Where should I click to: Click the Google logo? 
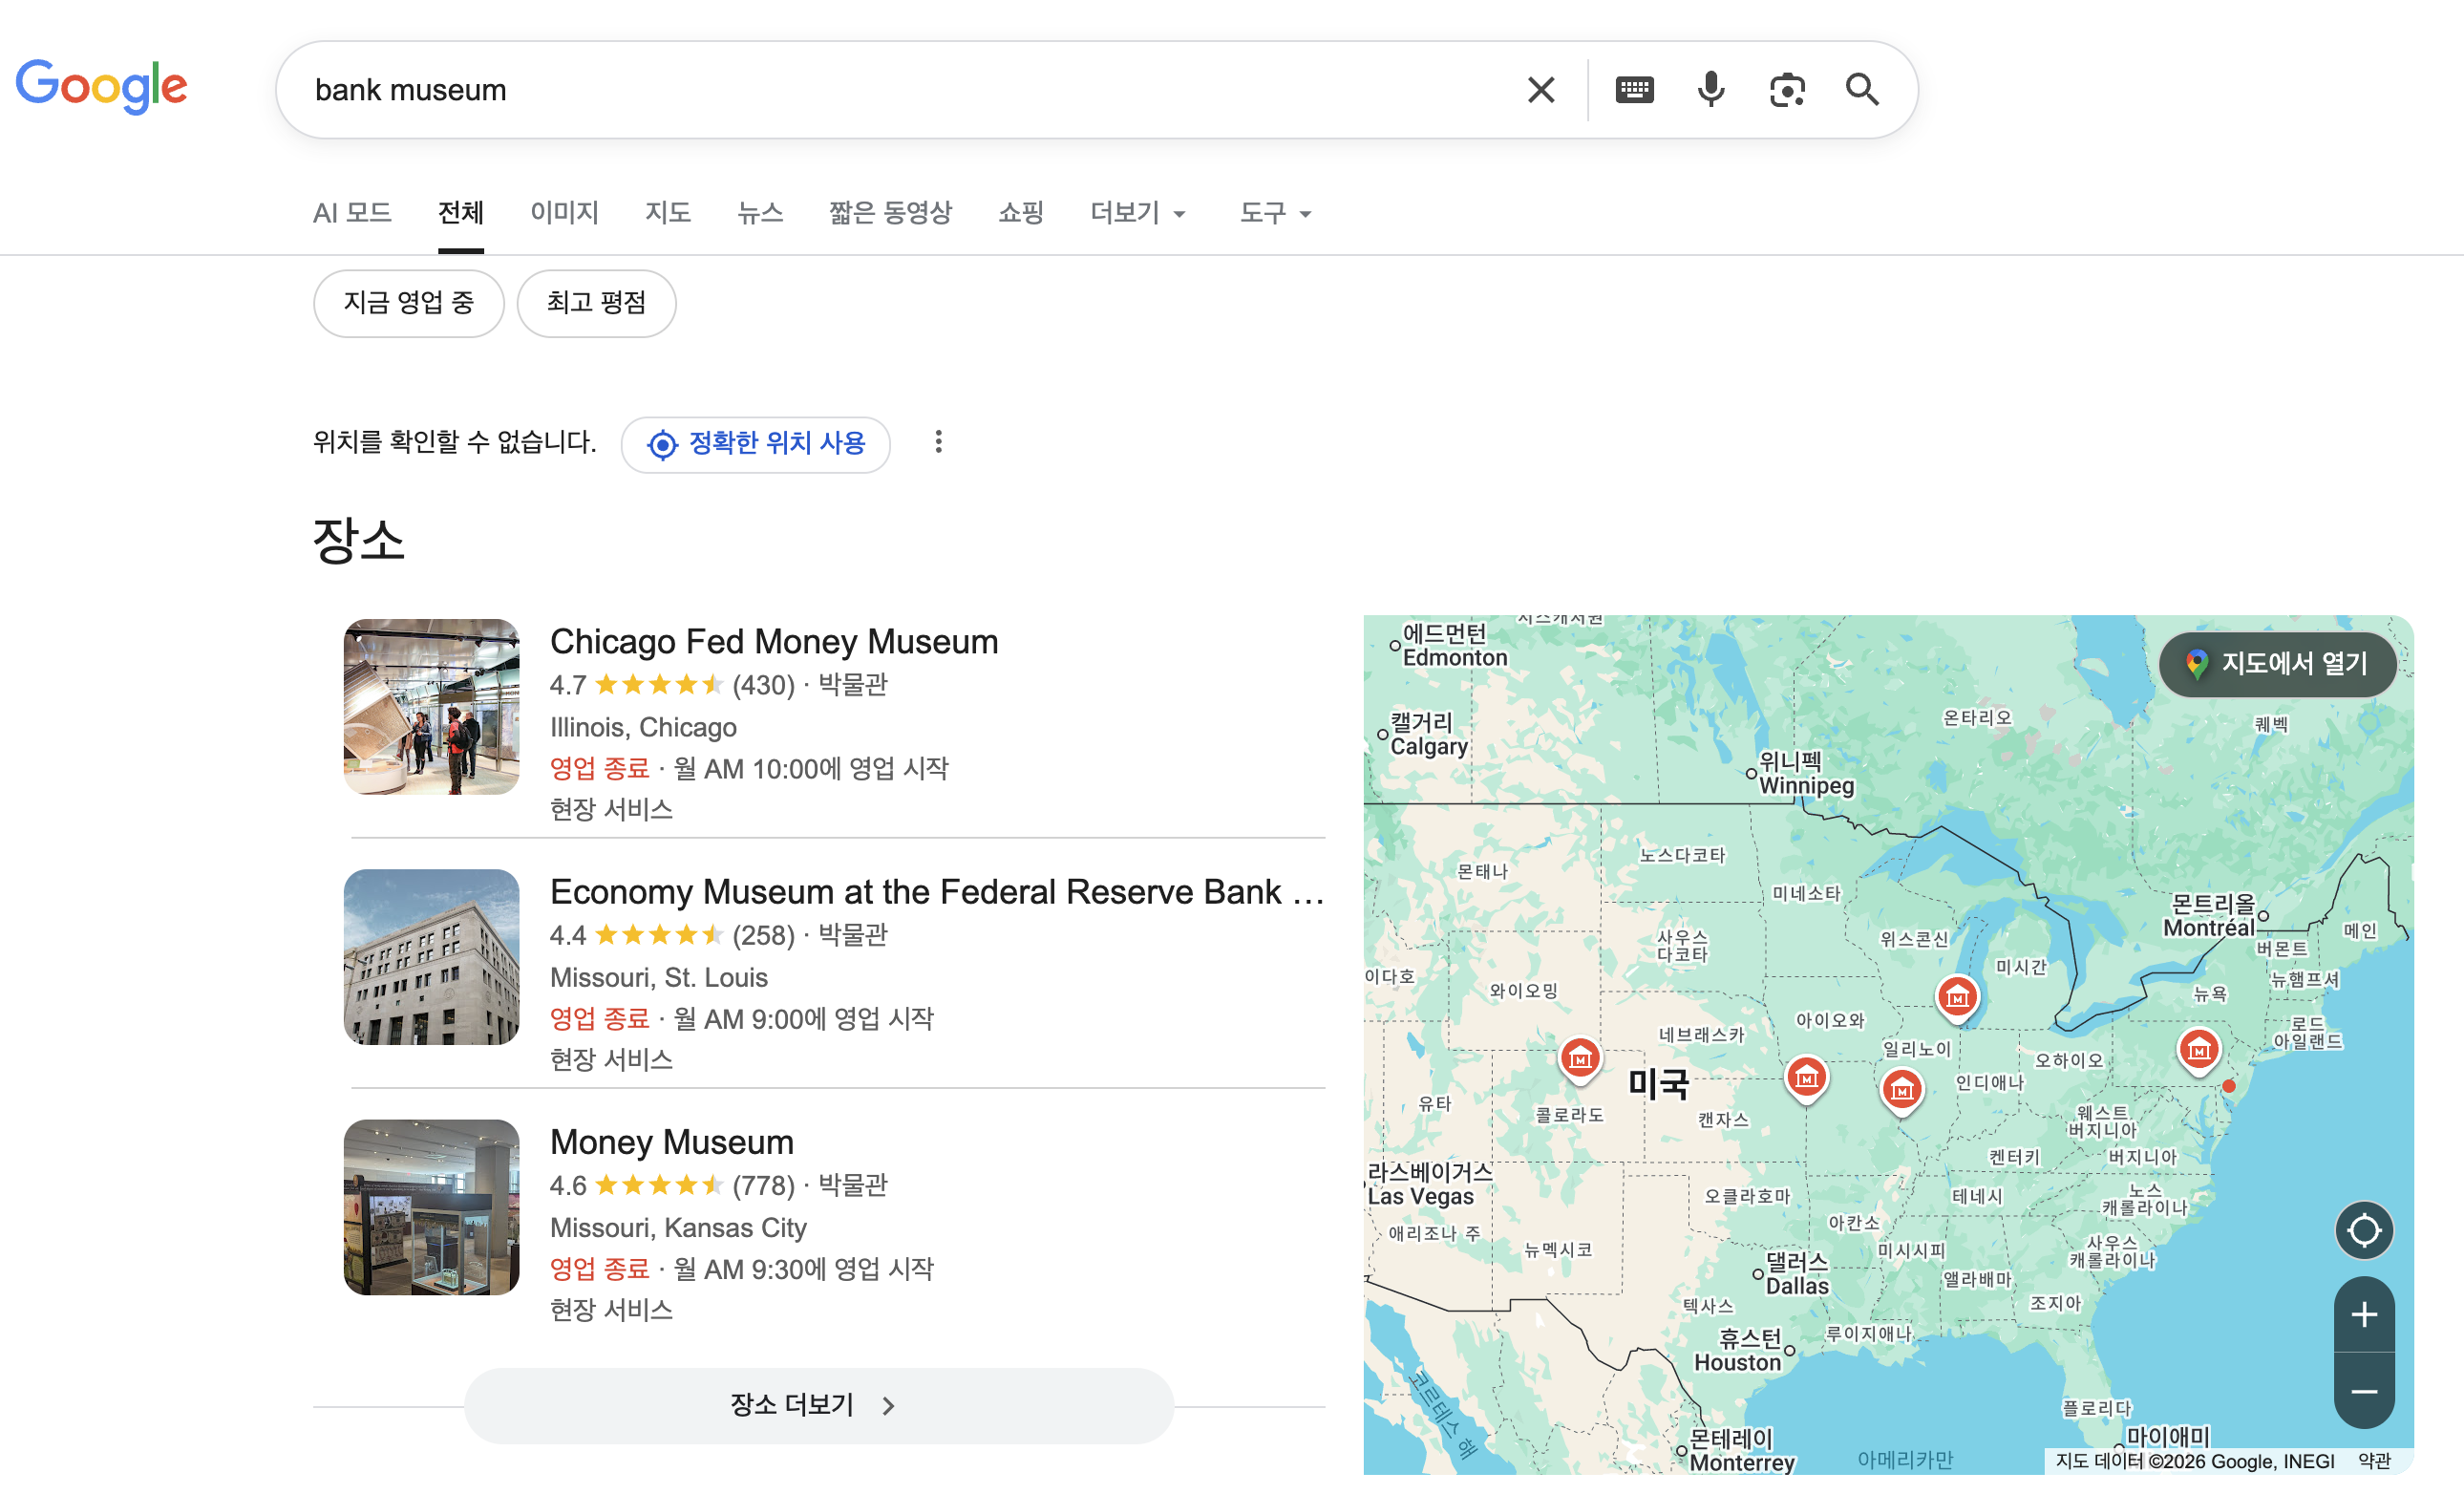101,86
